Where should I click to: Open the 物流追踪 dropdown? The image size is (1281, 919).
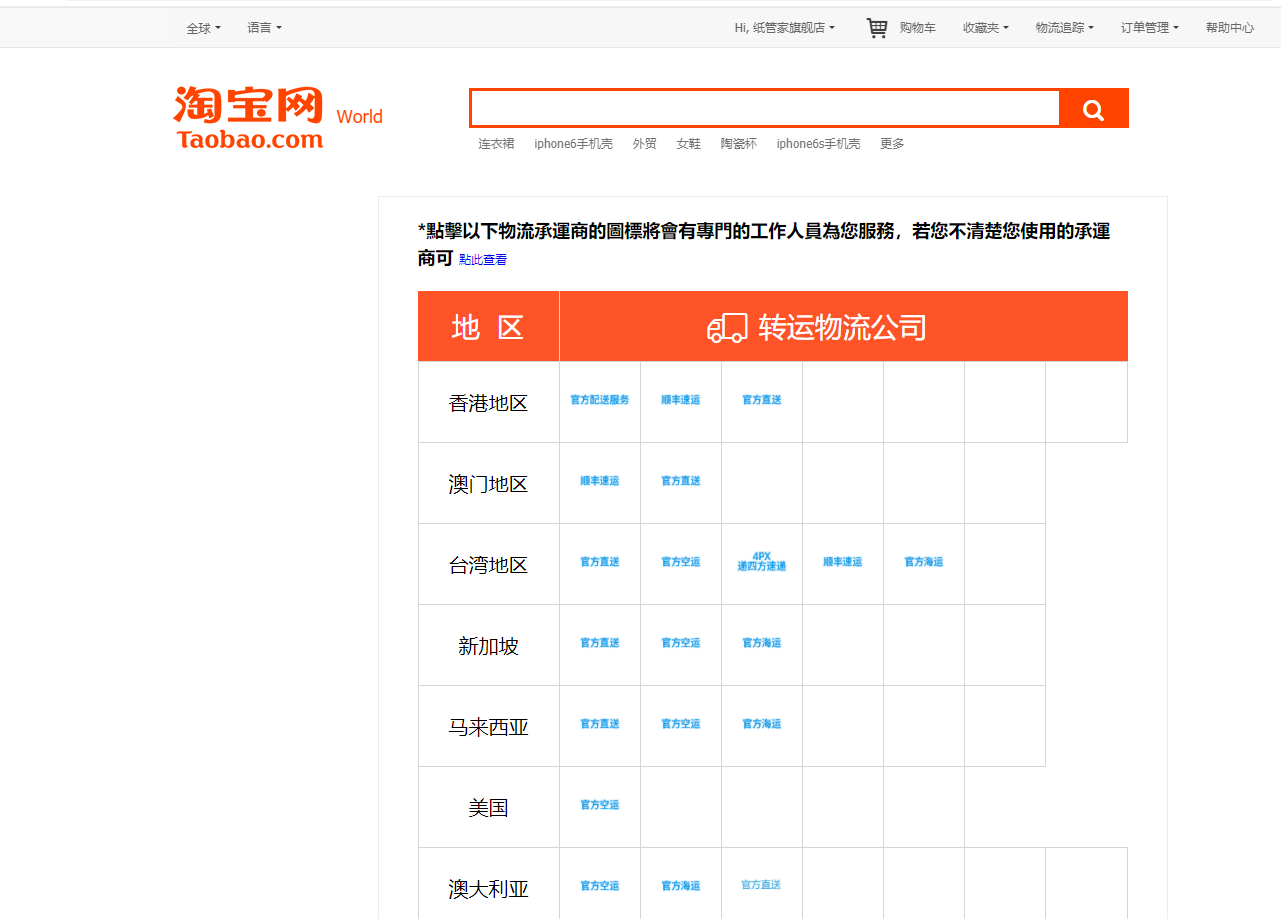tap(1064, 28)
